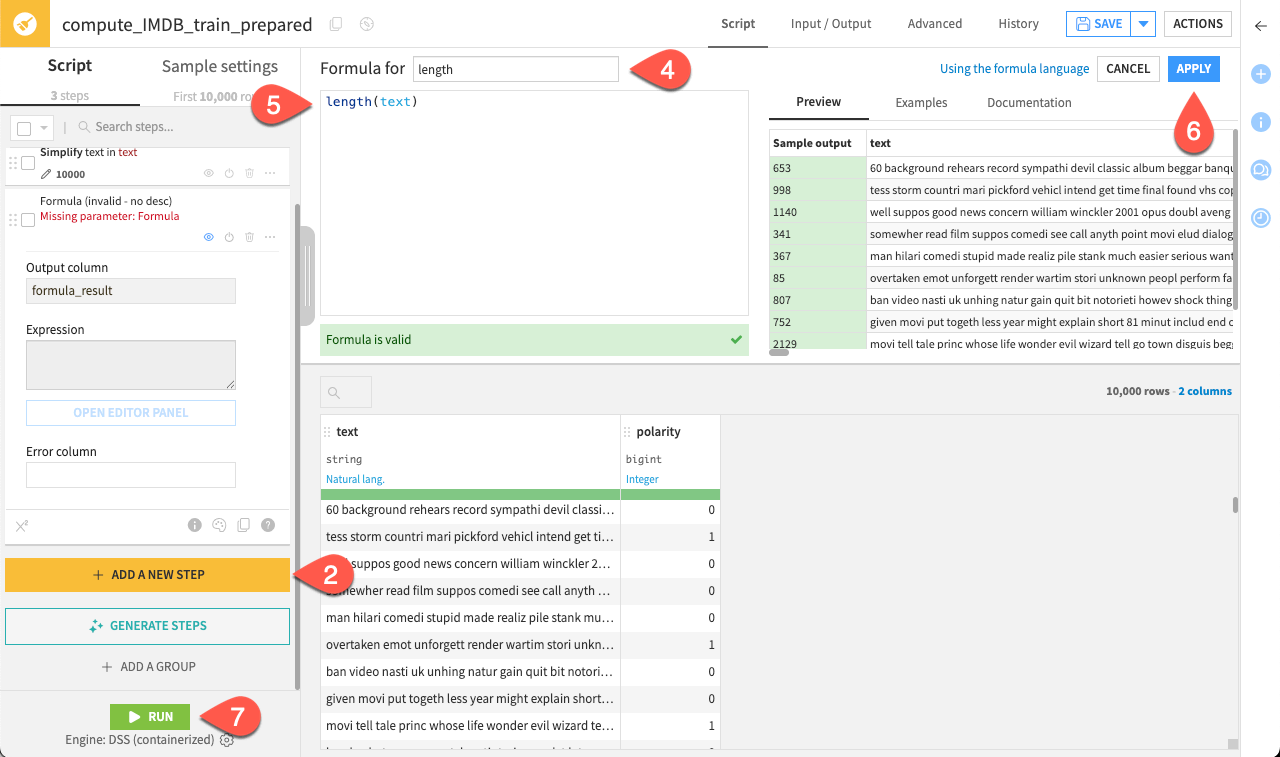Open the color palette icon below the Formula step
Image resolution: width=1280 pixels, height=757 pixels.
point(219,525)
